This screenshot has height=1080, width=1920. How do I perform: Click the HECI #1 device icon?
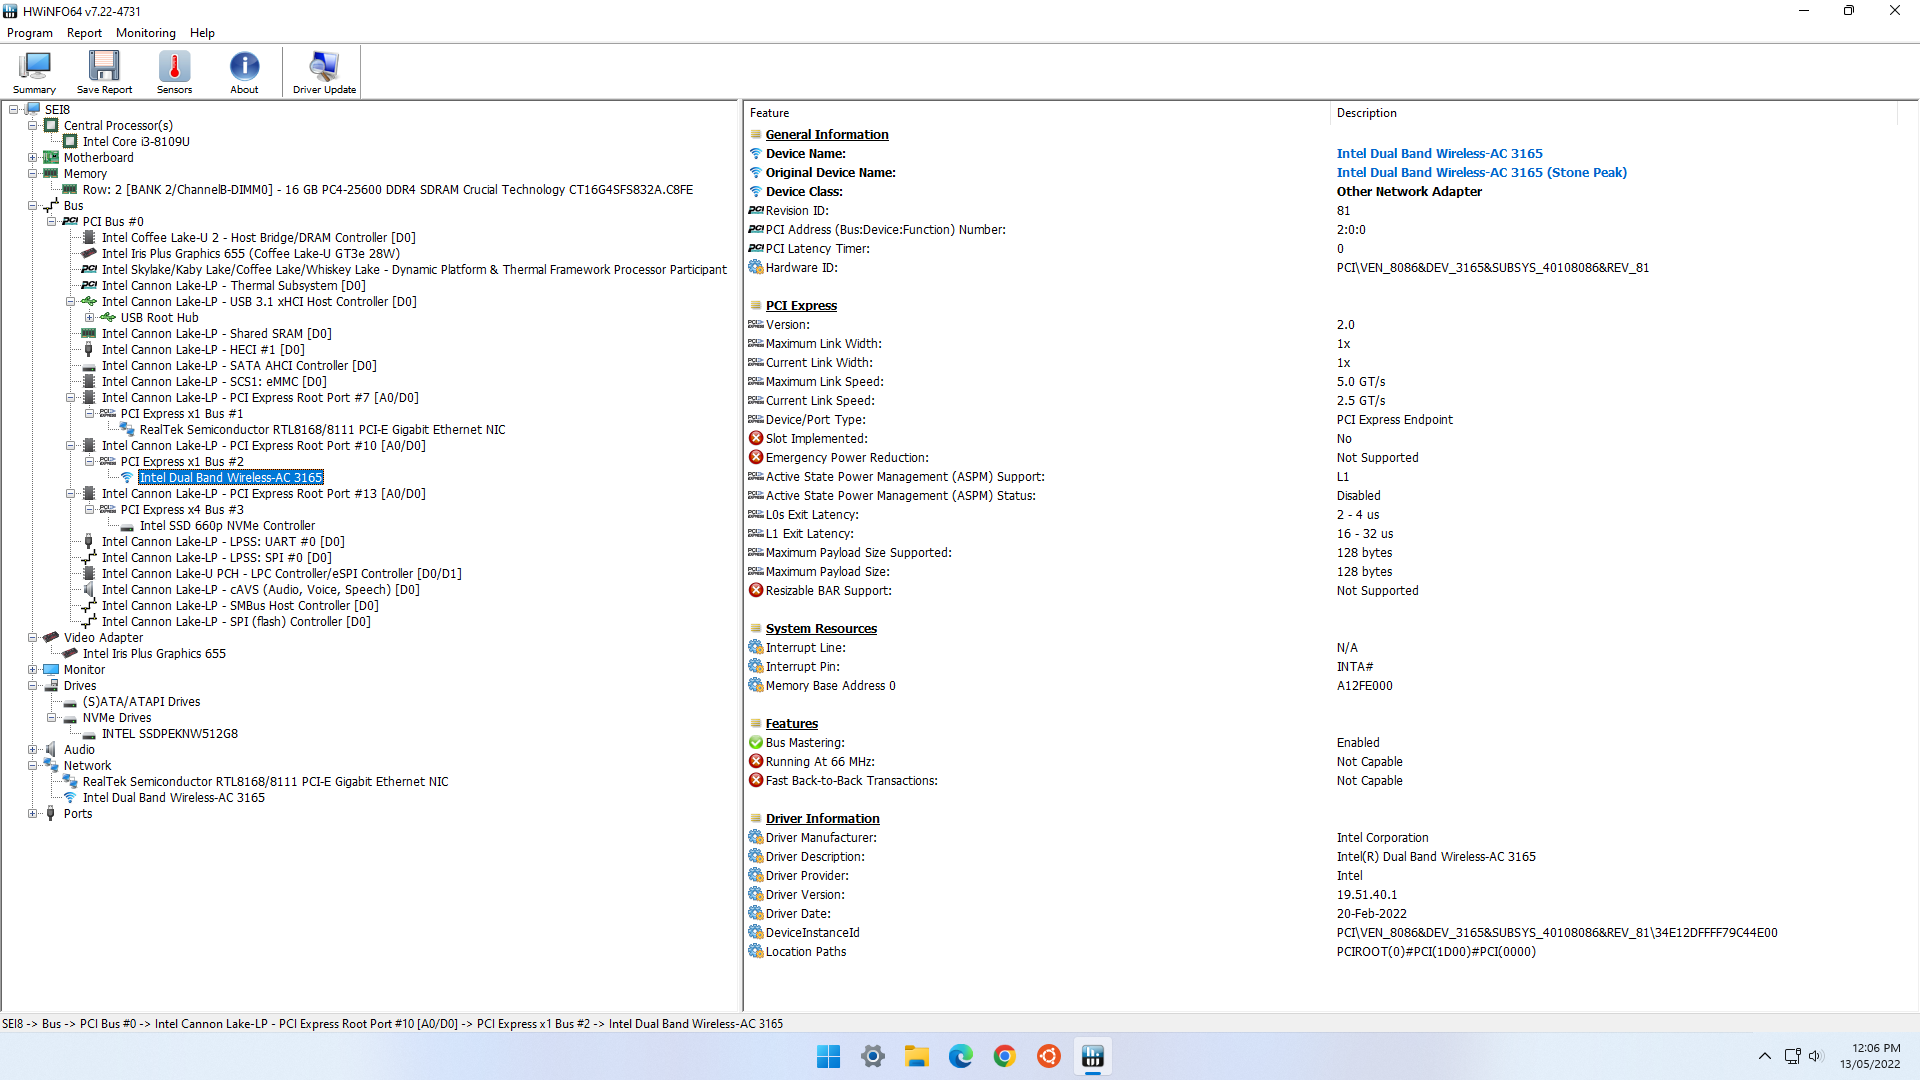(x=89, y=350)
